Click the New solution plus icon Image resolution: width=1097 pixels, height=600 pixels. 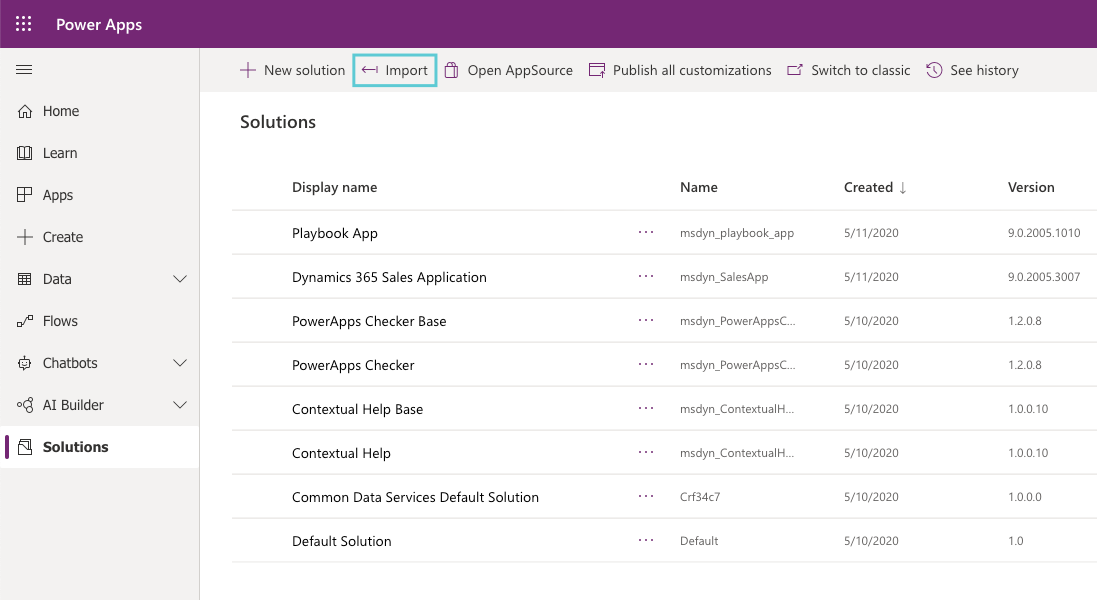coord(248,70)
